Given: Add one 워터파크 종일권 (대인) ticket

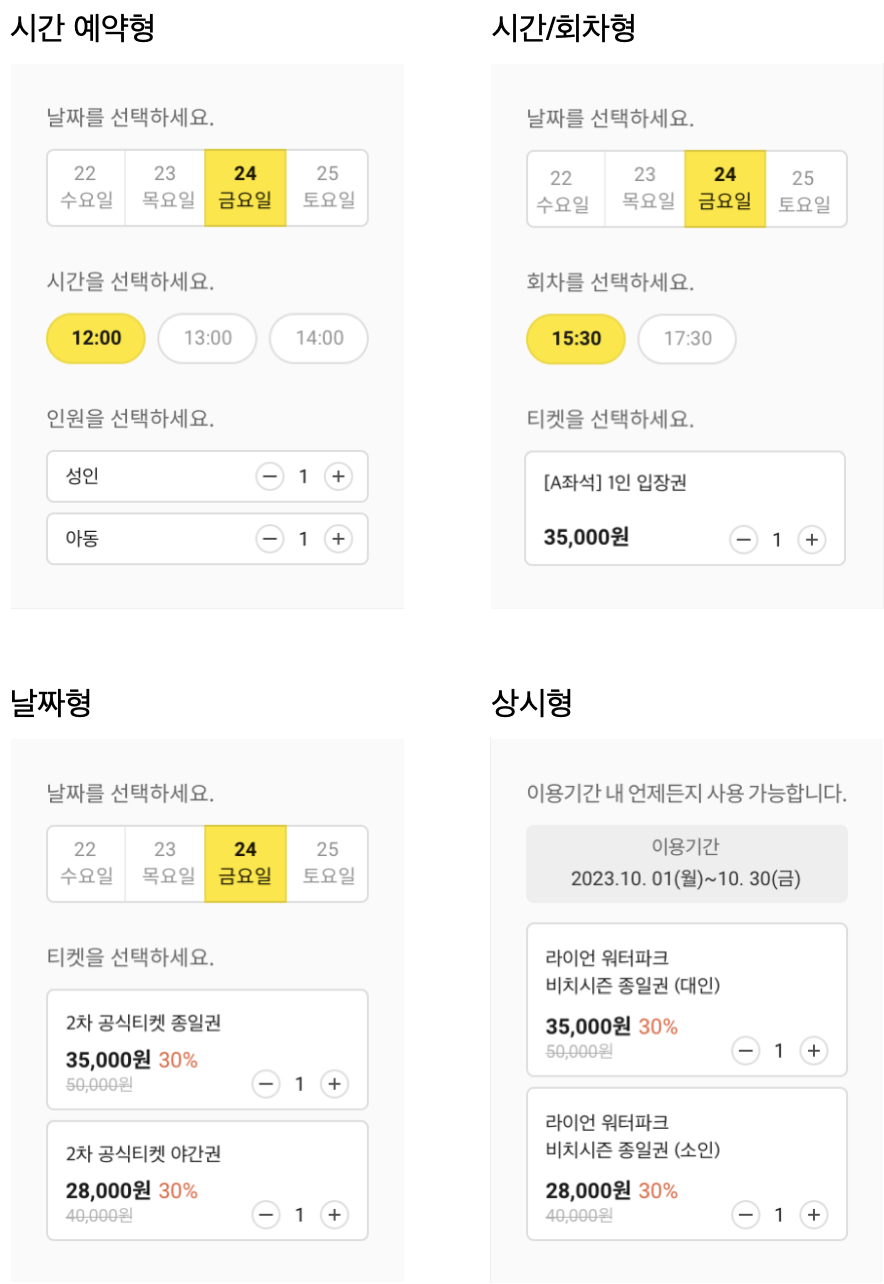Looking at the screenshot, I should point(815,1050).
